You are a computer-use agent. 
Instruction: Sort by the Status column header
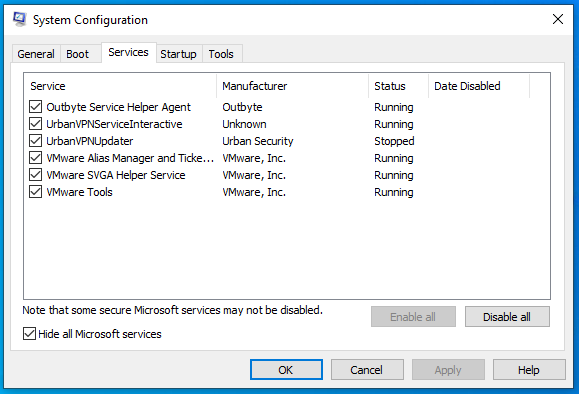click(x=398, y=86)
